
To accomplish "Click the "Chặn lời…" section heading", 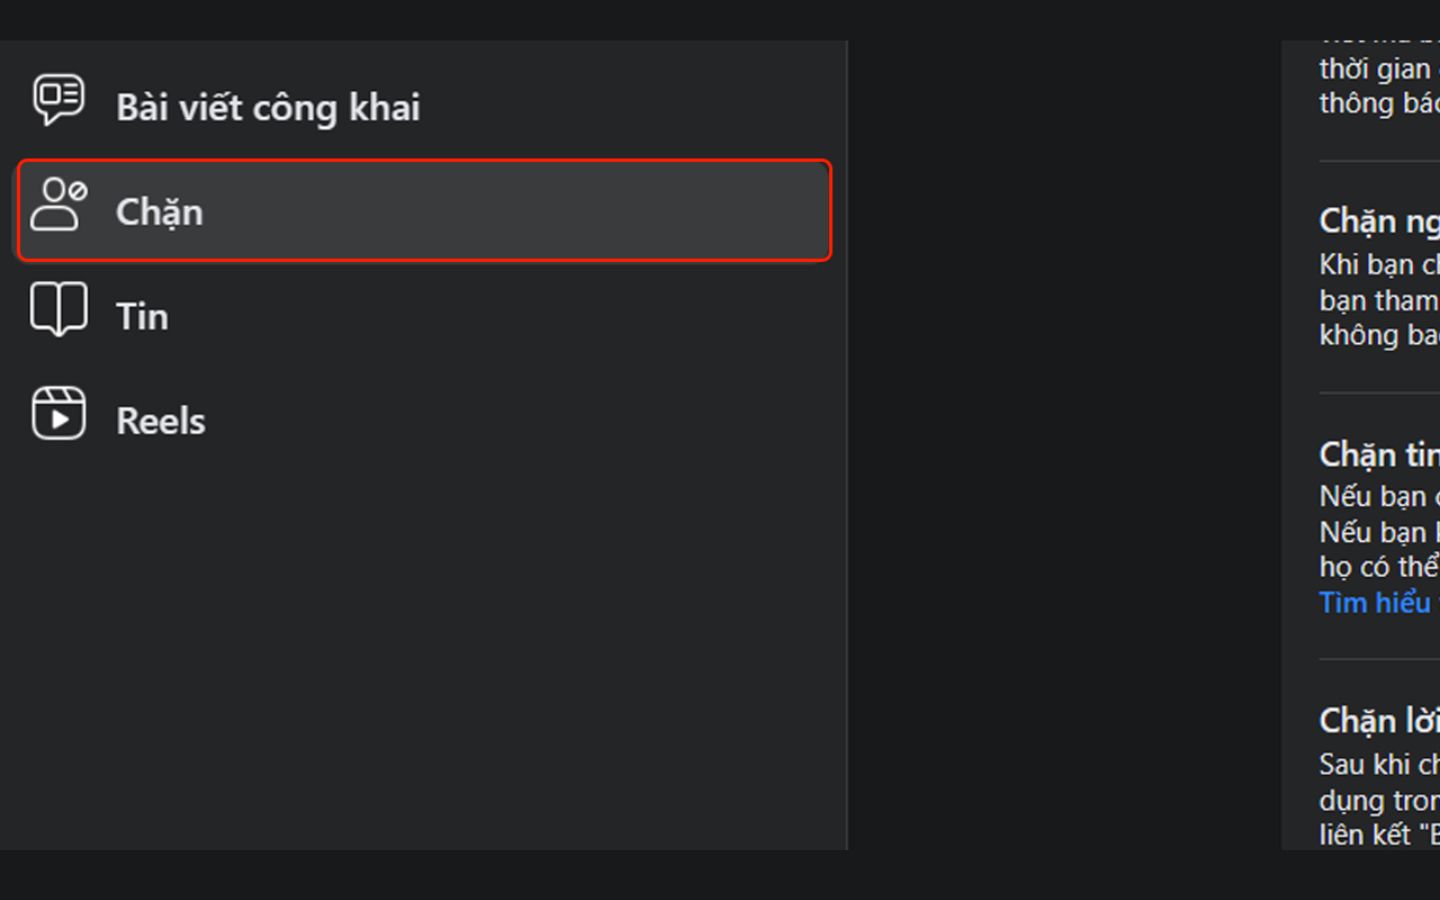I will coord(1378,721).
